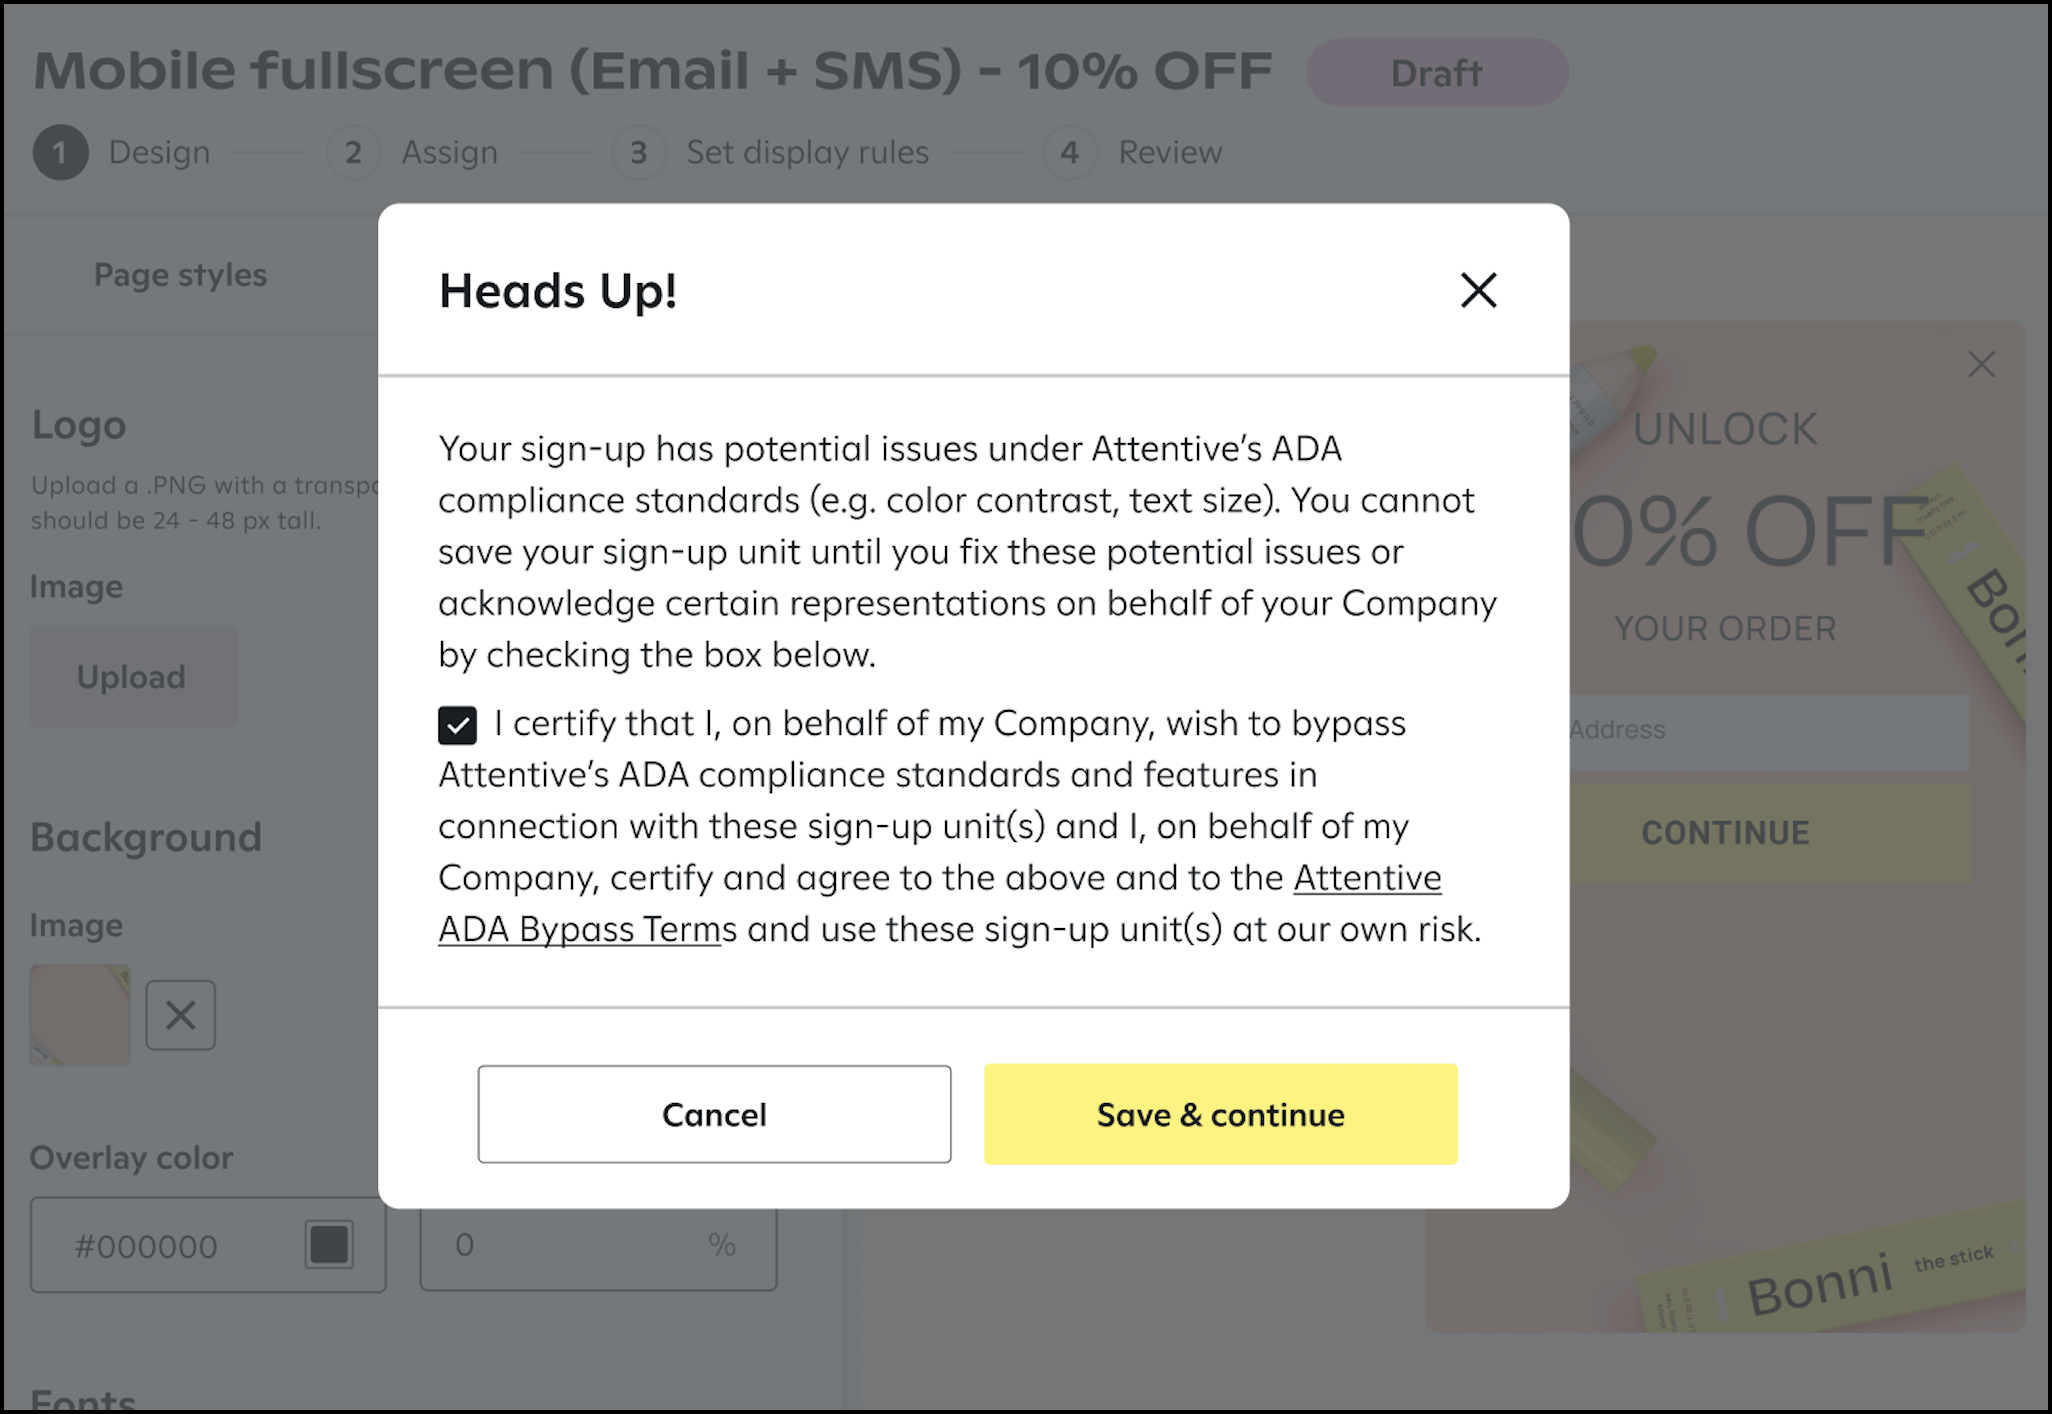Upload a logo image
Image resolution: width=2052 pixels, height=1414 pixels.
(x=133, y=677)
